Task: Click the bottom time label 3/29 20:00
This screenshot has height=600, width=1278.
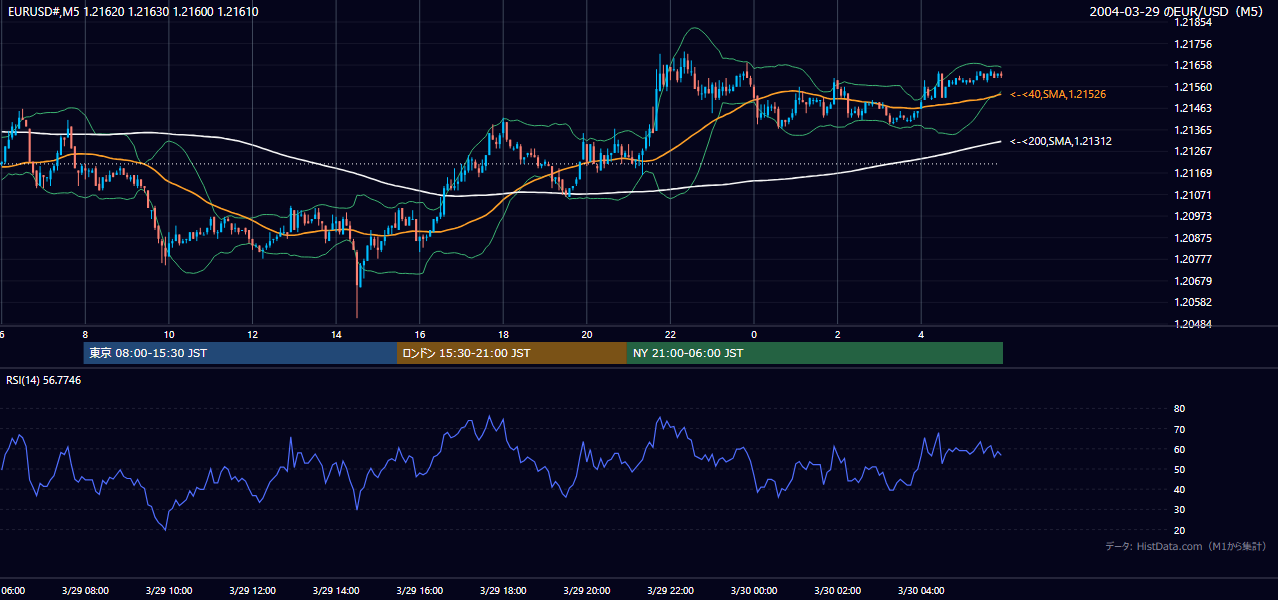Action: [x=586, y=591]
